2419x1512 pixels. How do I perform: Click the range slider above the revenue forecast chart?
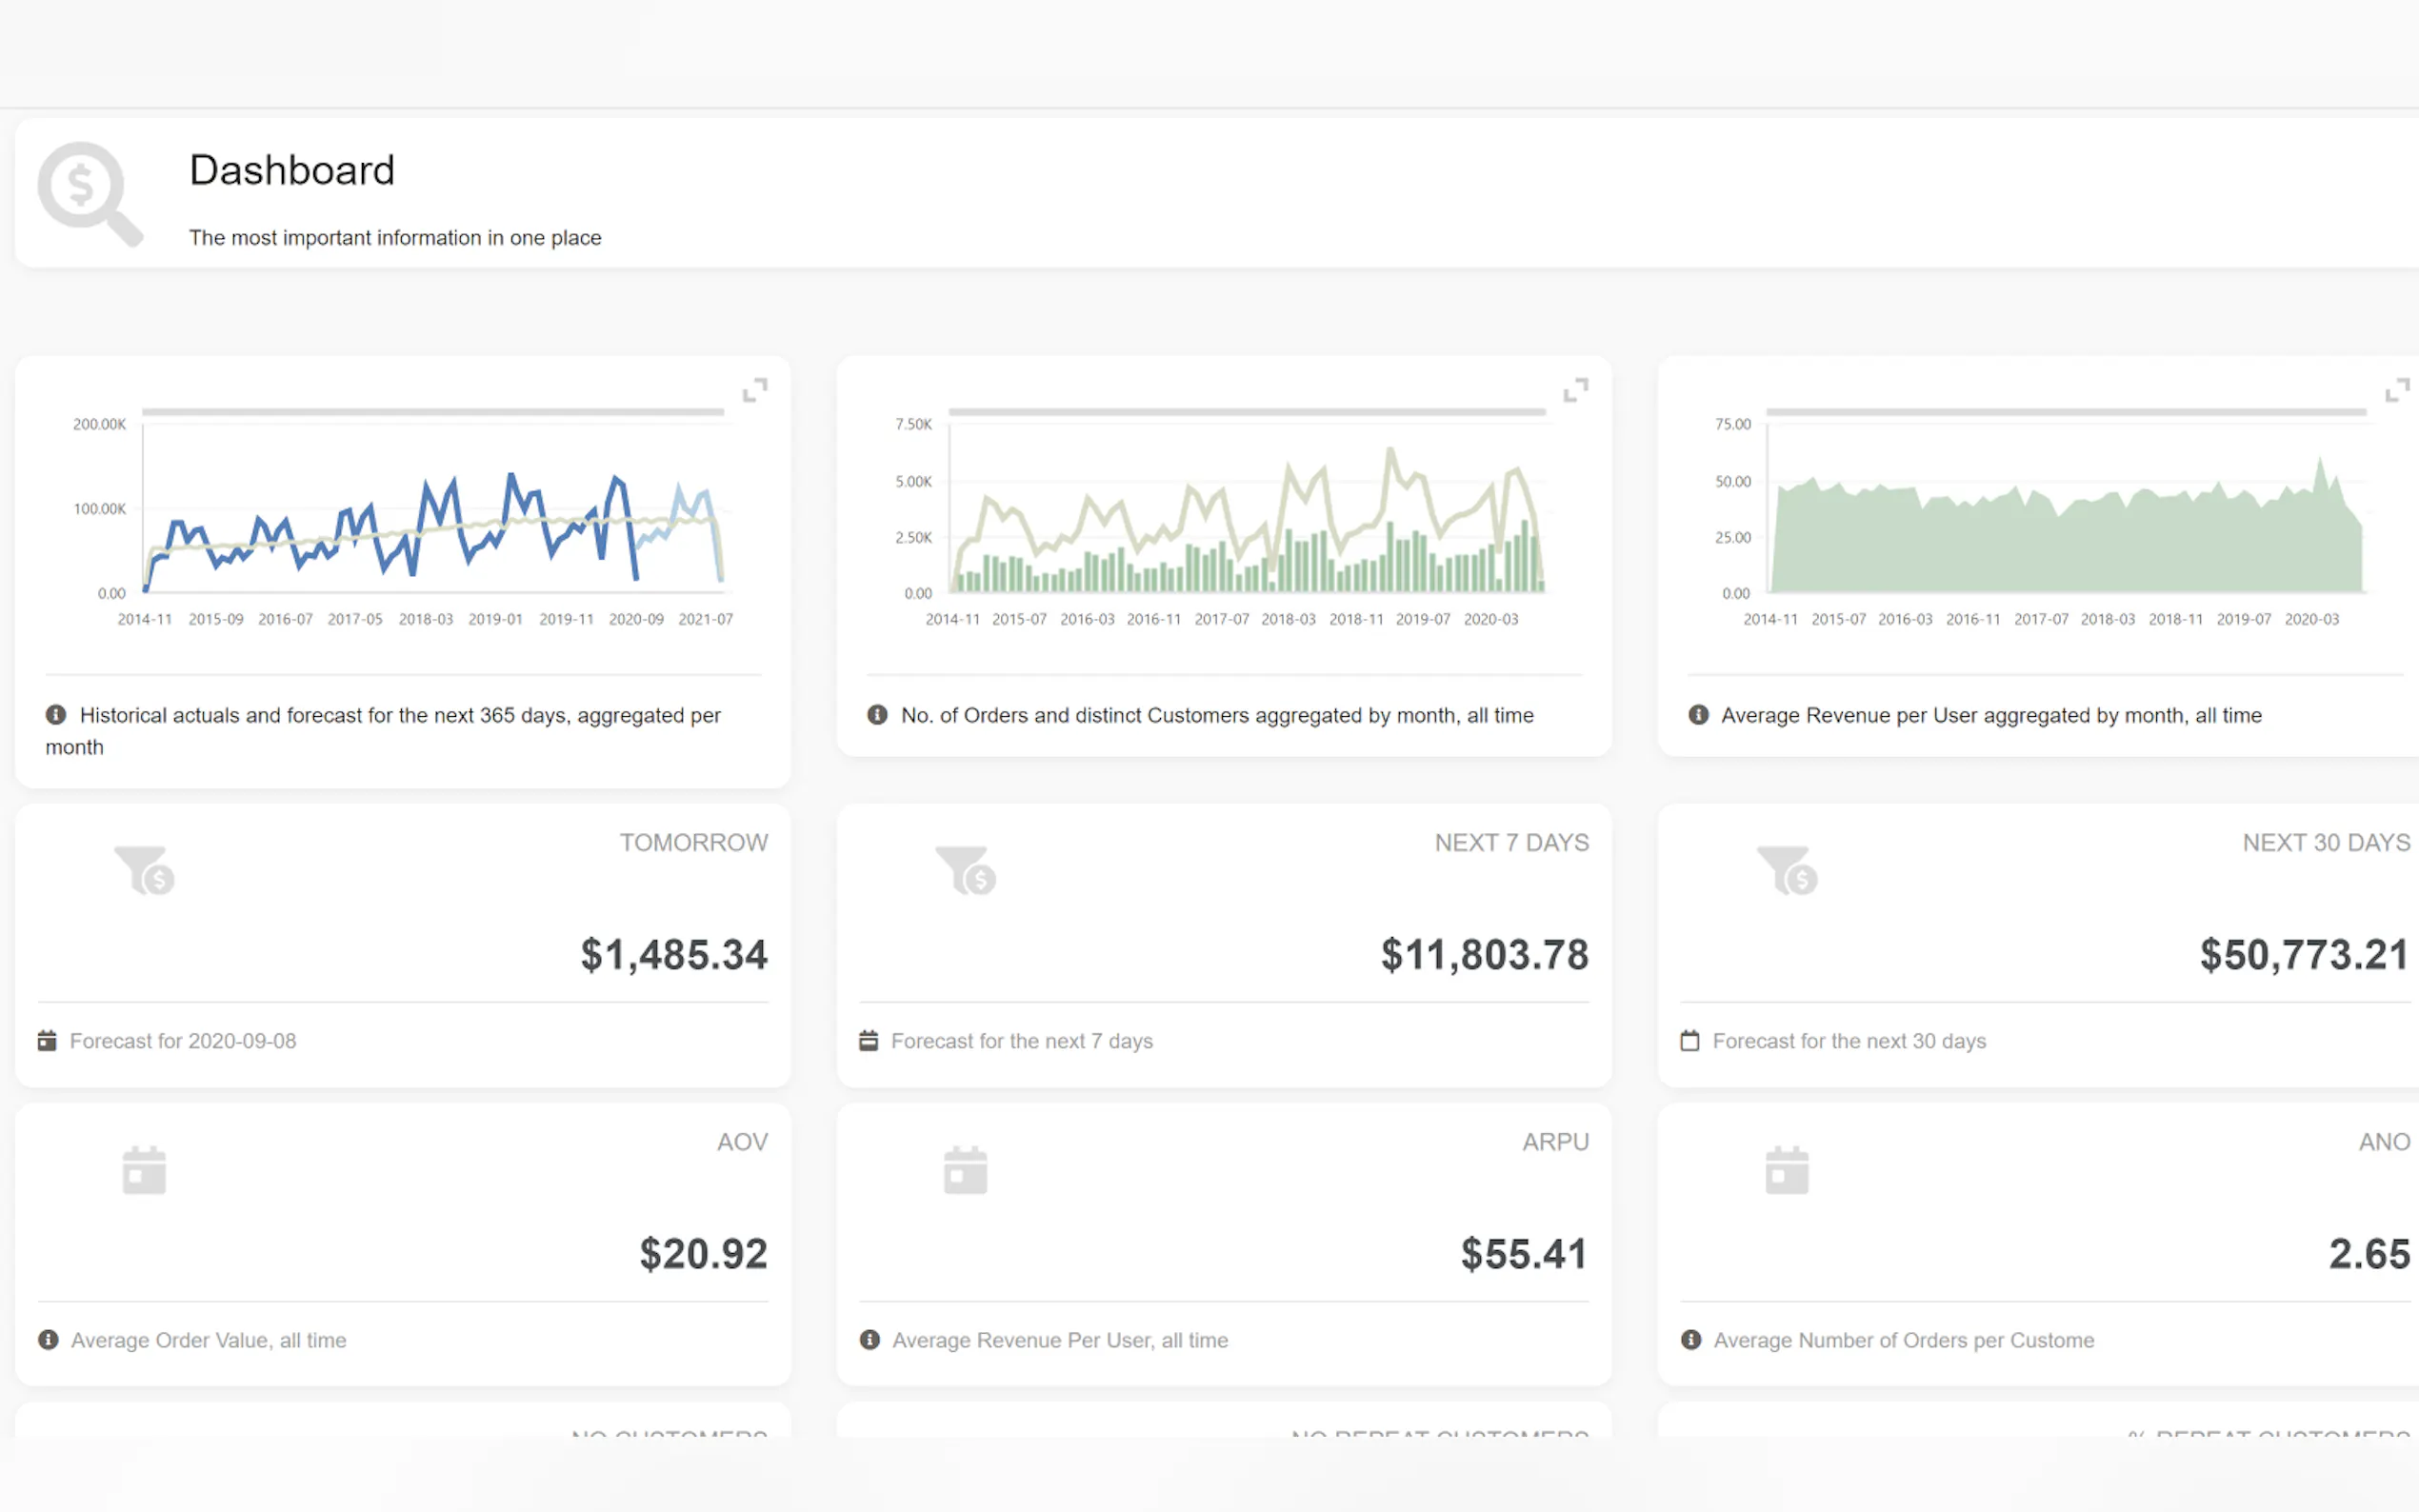(432, 411)
